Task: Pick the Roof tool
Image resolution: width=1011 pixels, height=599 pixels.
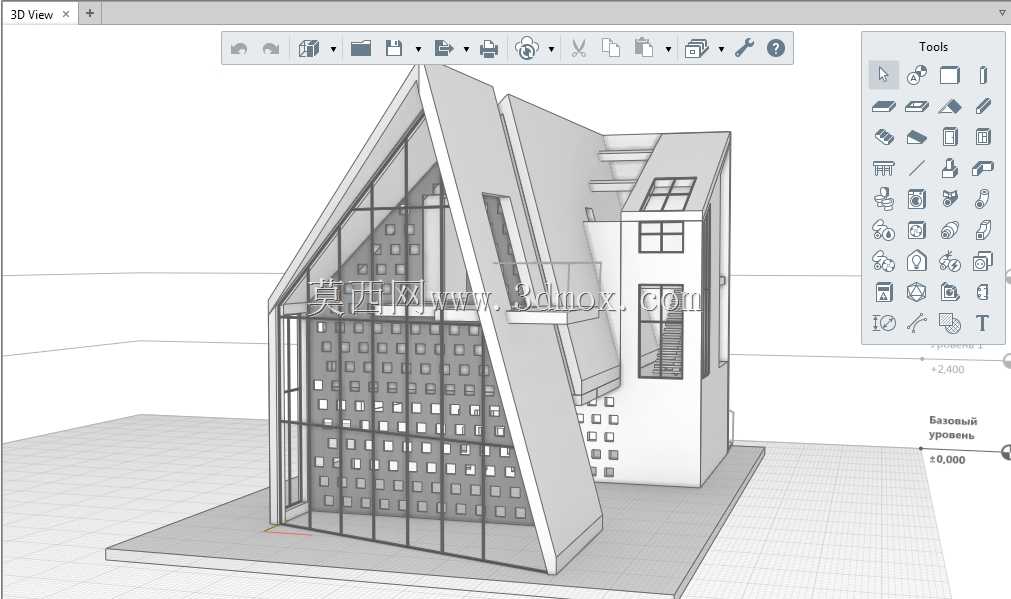Action: [x=949, y=106]
